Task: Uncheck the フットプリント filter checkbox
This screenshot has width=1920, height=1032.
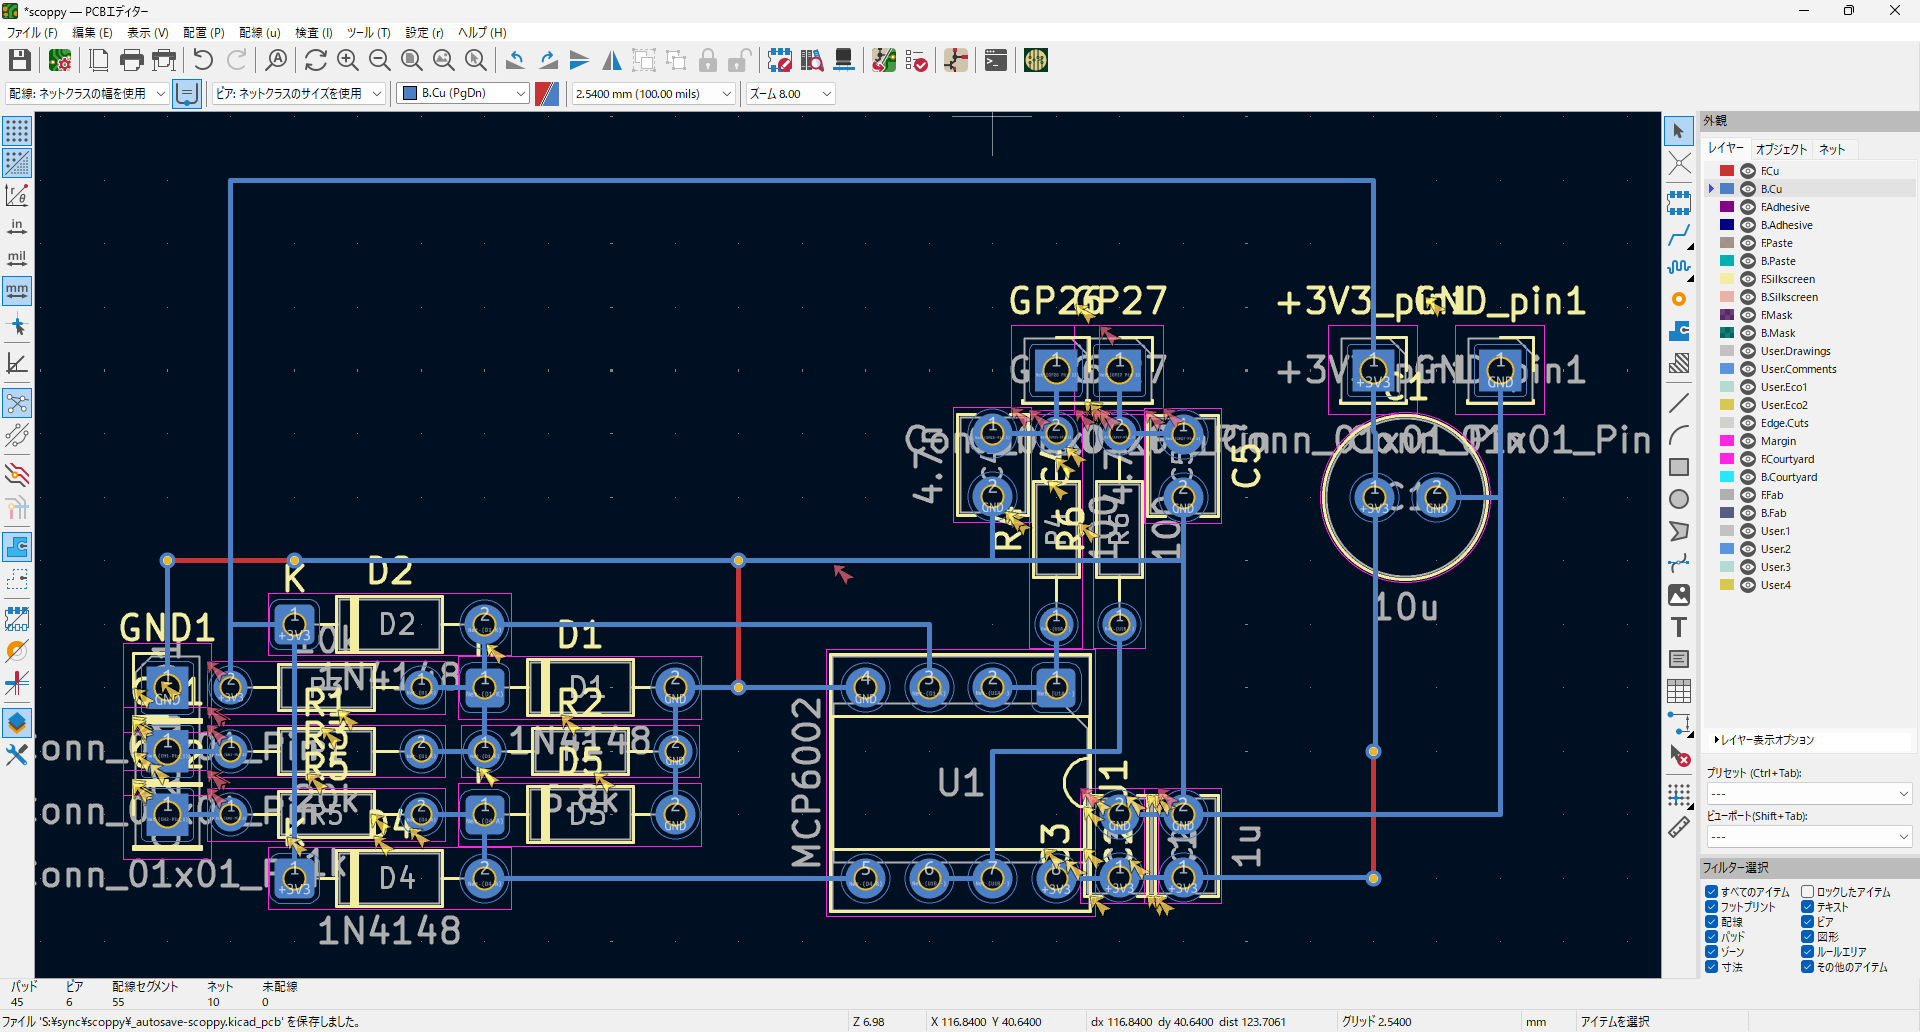Action: click(x=1711, y=907)
